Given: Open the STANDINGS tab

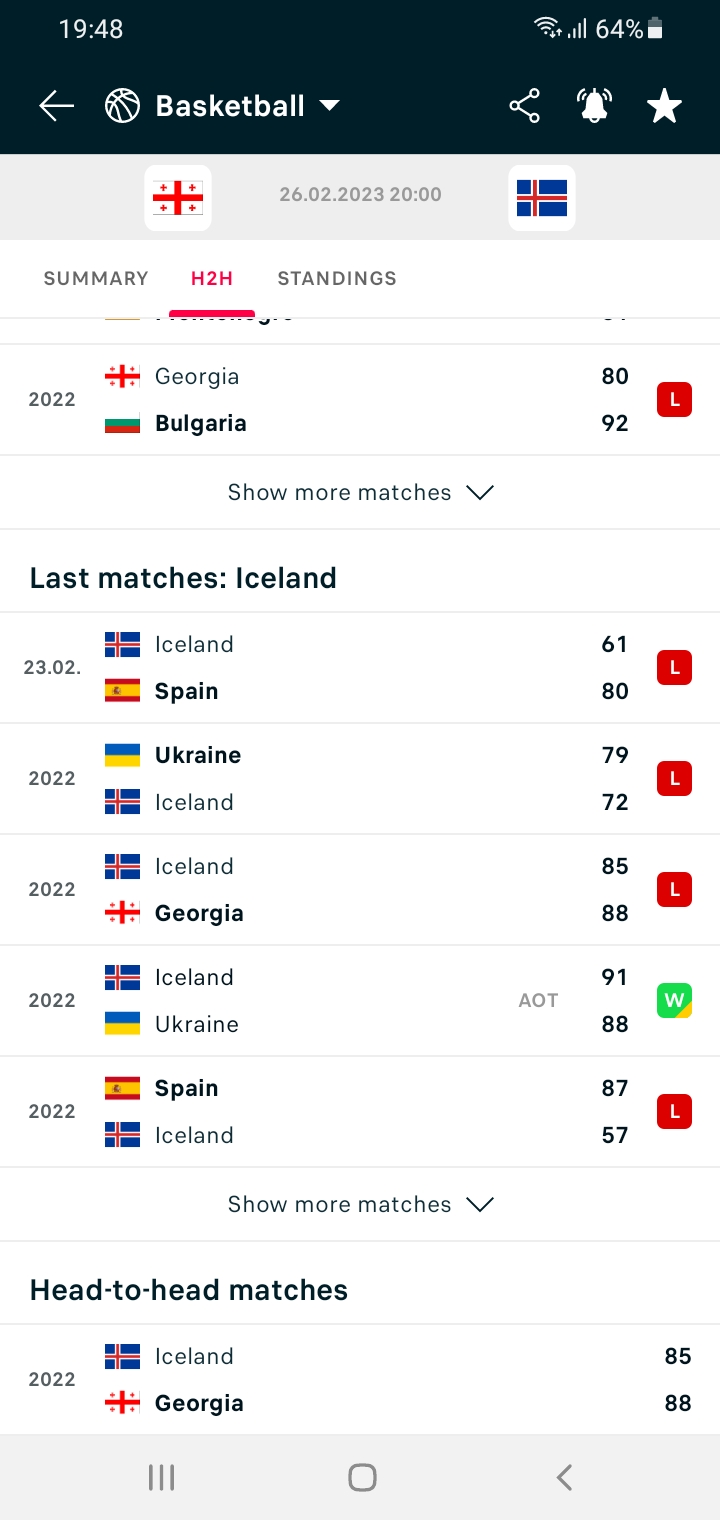Looking at the screenshot, I should coord(336,279).
